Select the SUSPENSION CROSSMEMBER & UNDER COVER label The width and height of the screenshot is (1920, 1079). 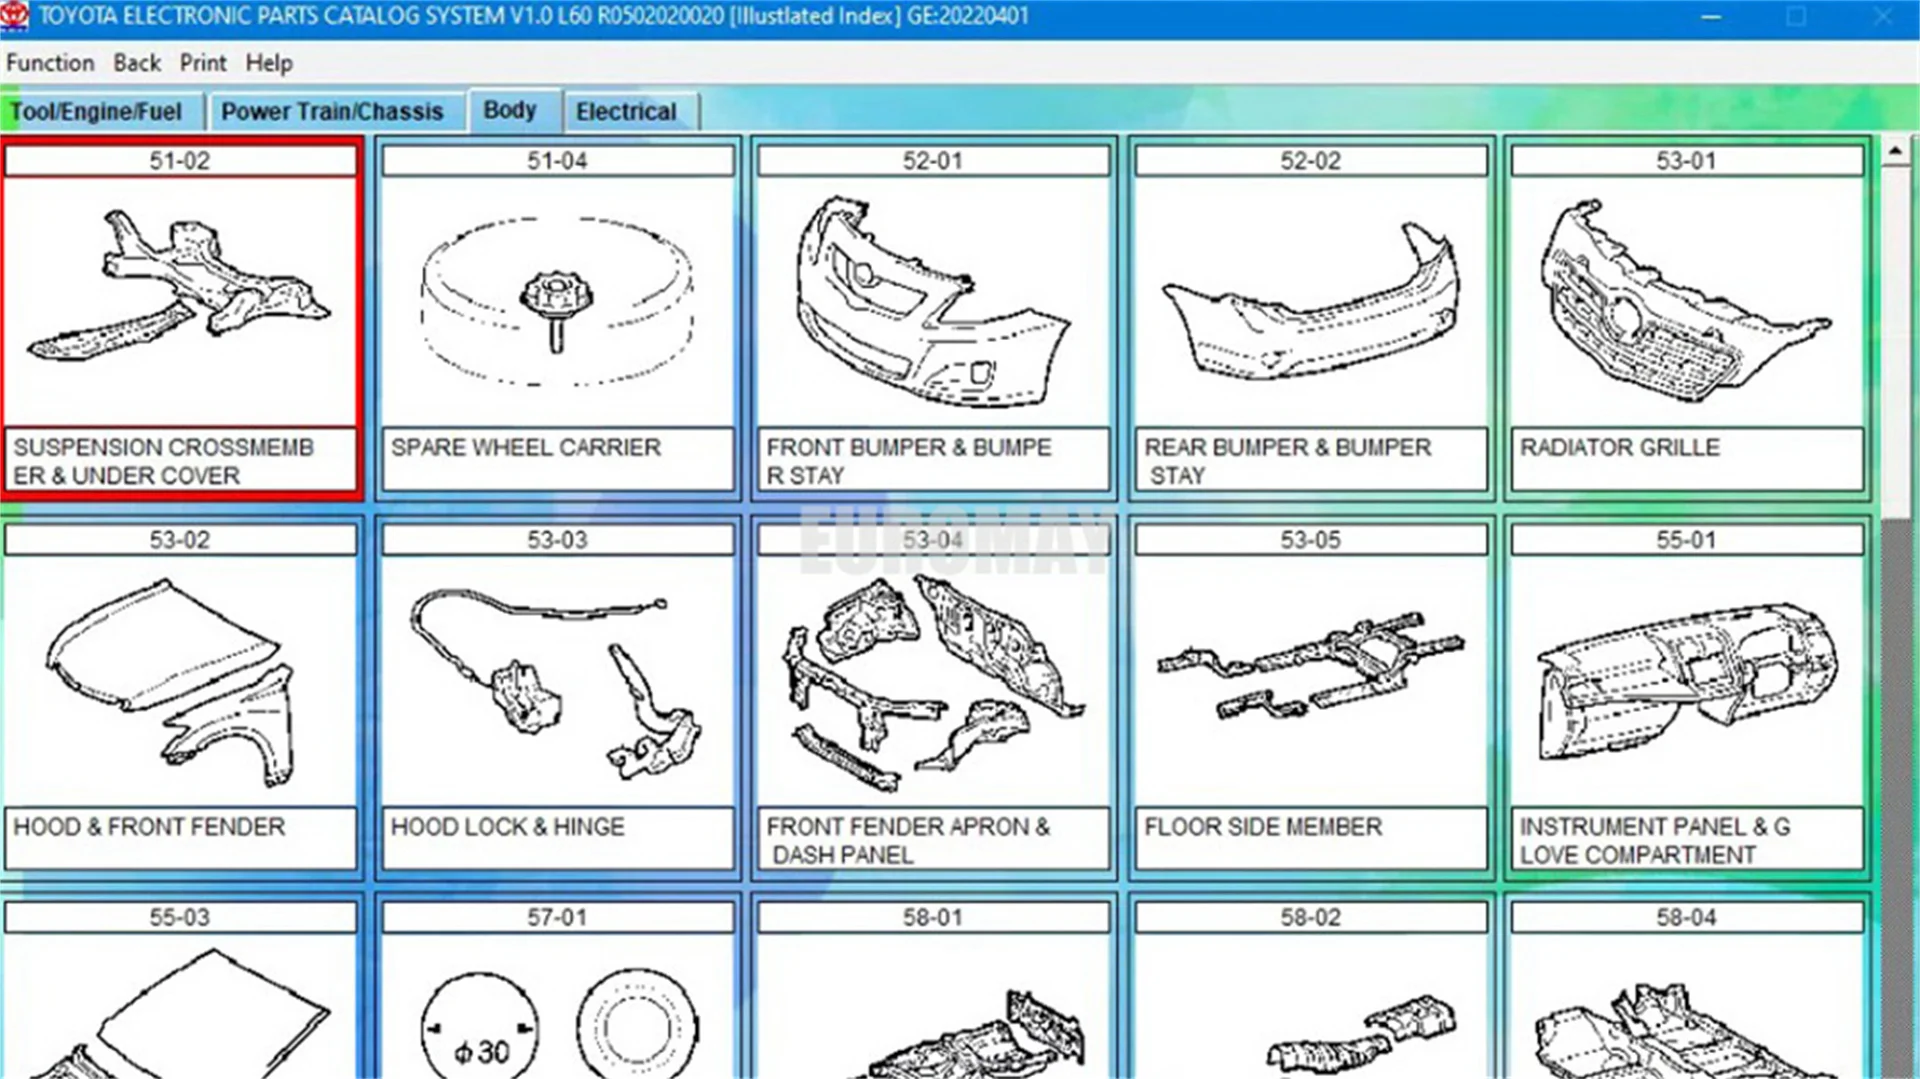(180, 460)
